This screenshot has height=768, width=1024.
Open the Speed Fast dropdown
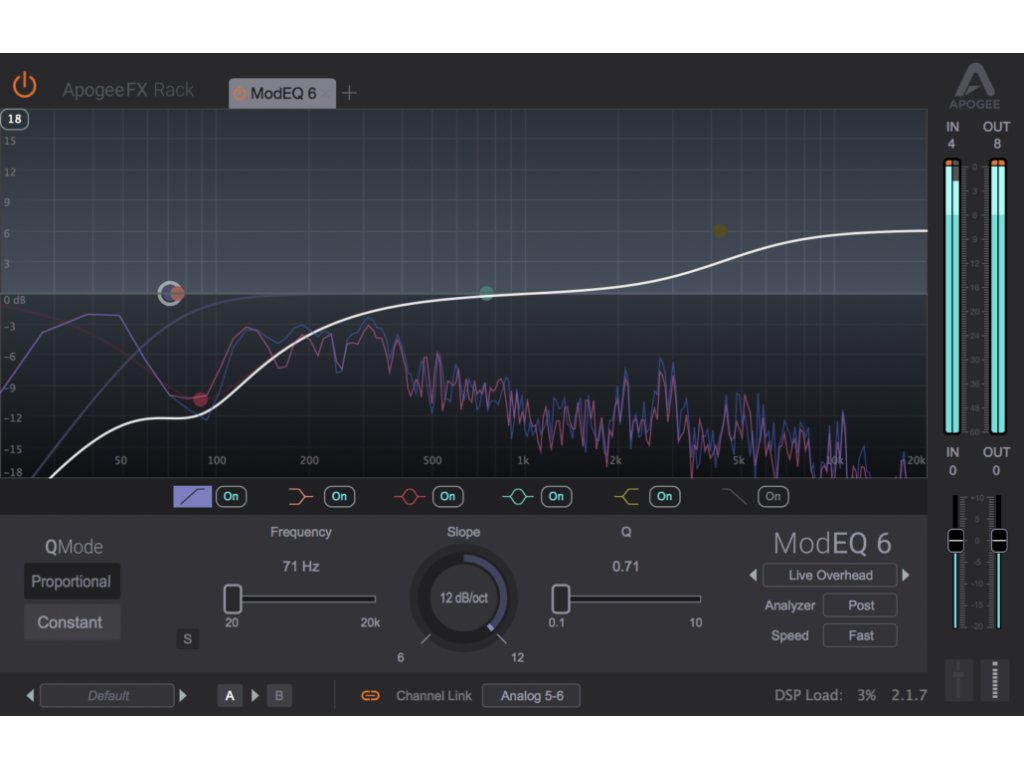coord(860,635)
